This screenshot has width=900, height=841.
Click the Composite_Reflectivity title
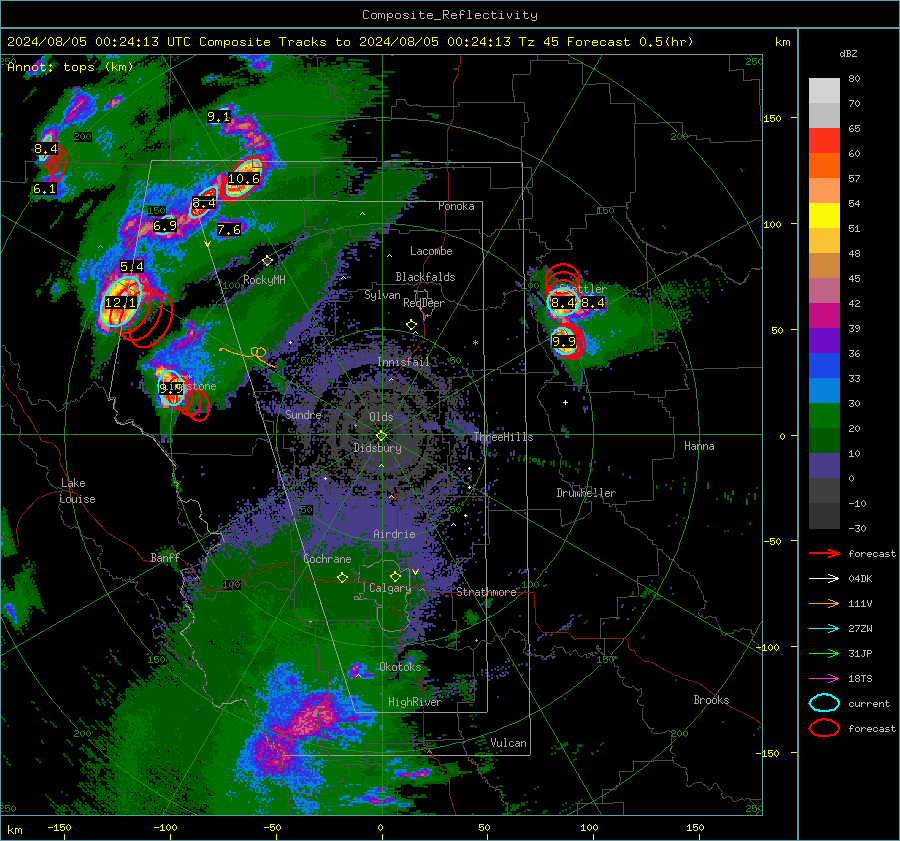point(449,15)
